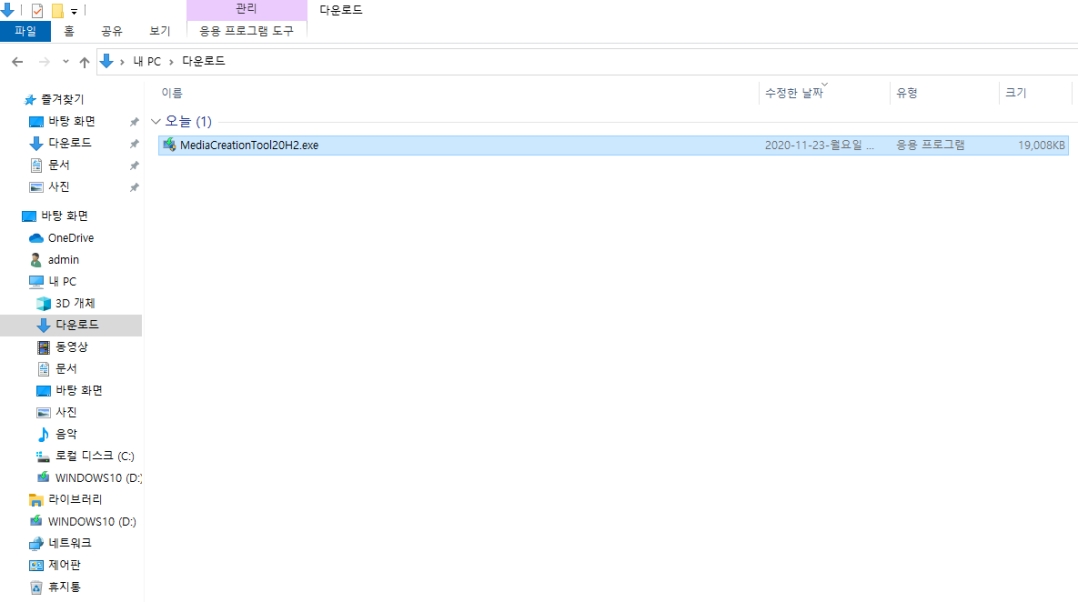This screenshot has width=1078, height=602.
Task: Expand the chevron after 내 PC in the address bar
Action: click(x=171, y=62)
